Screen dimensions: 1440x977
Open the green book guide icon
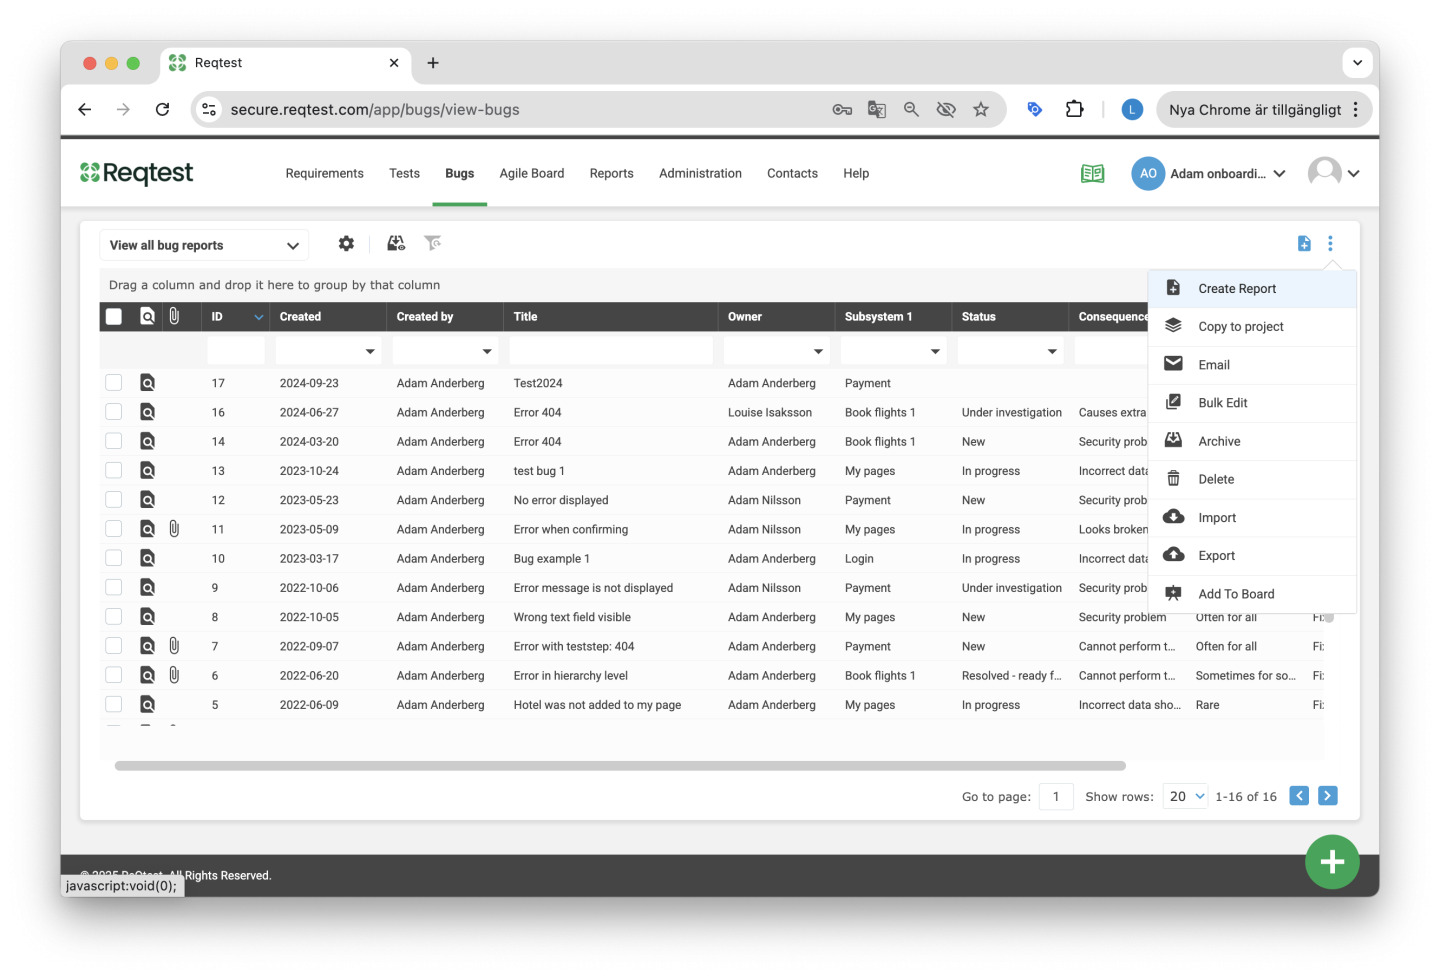tap(1092, 174)
